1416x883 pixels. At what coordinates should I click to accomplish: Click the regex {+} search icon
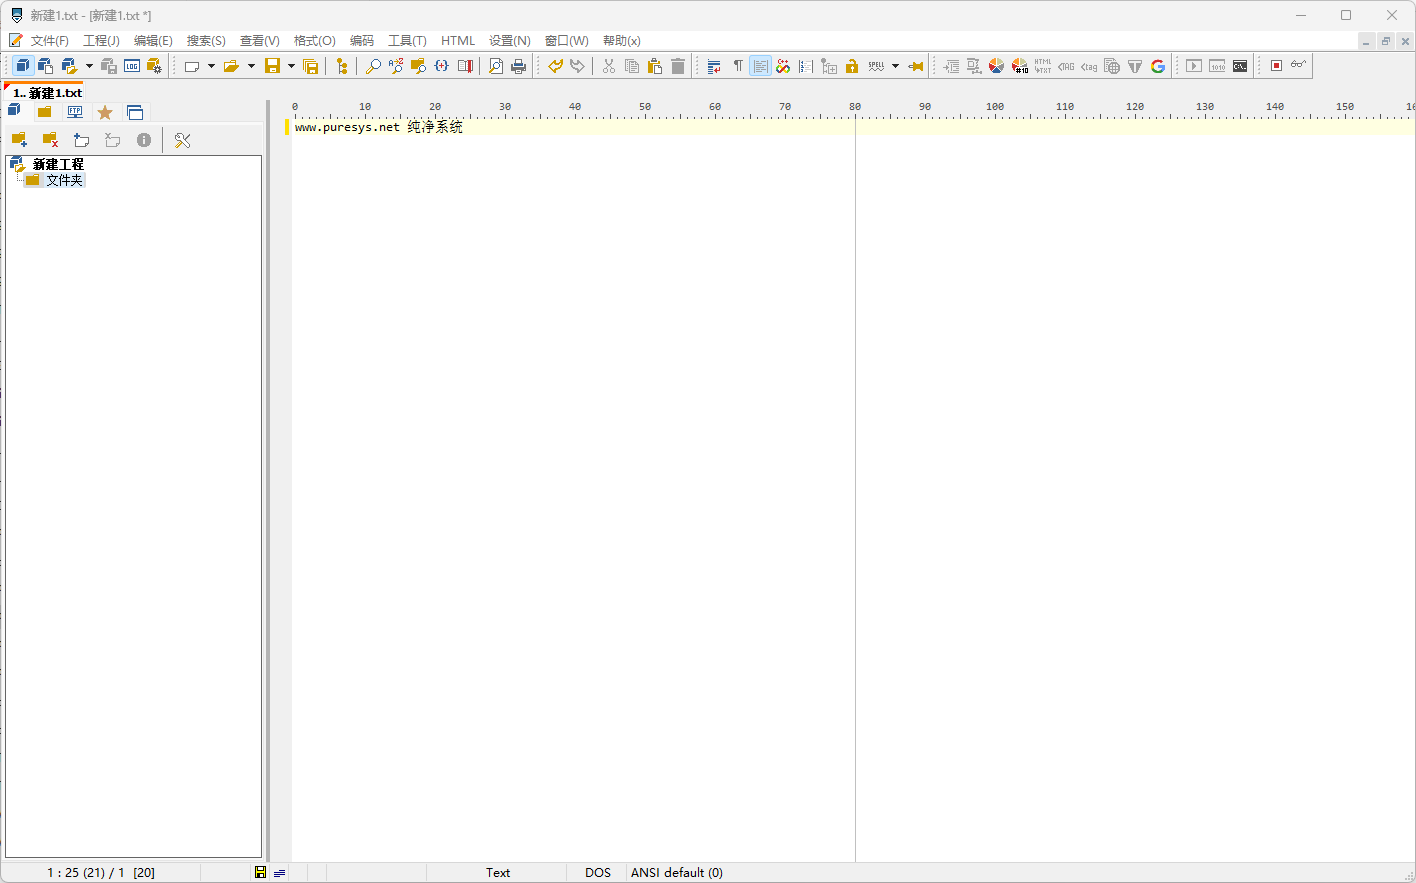441,65
